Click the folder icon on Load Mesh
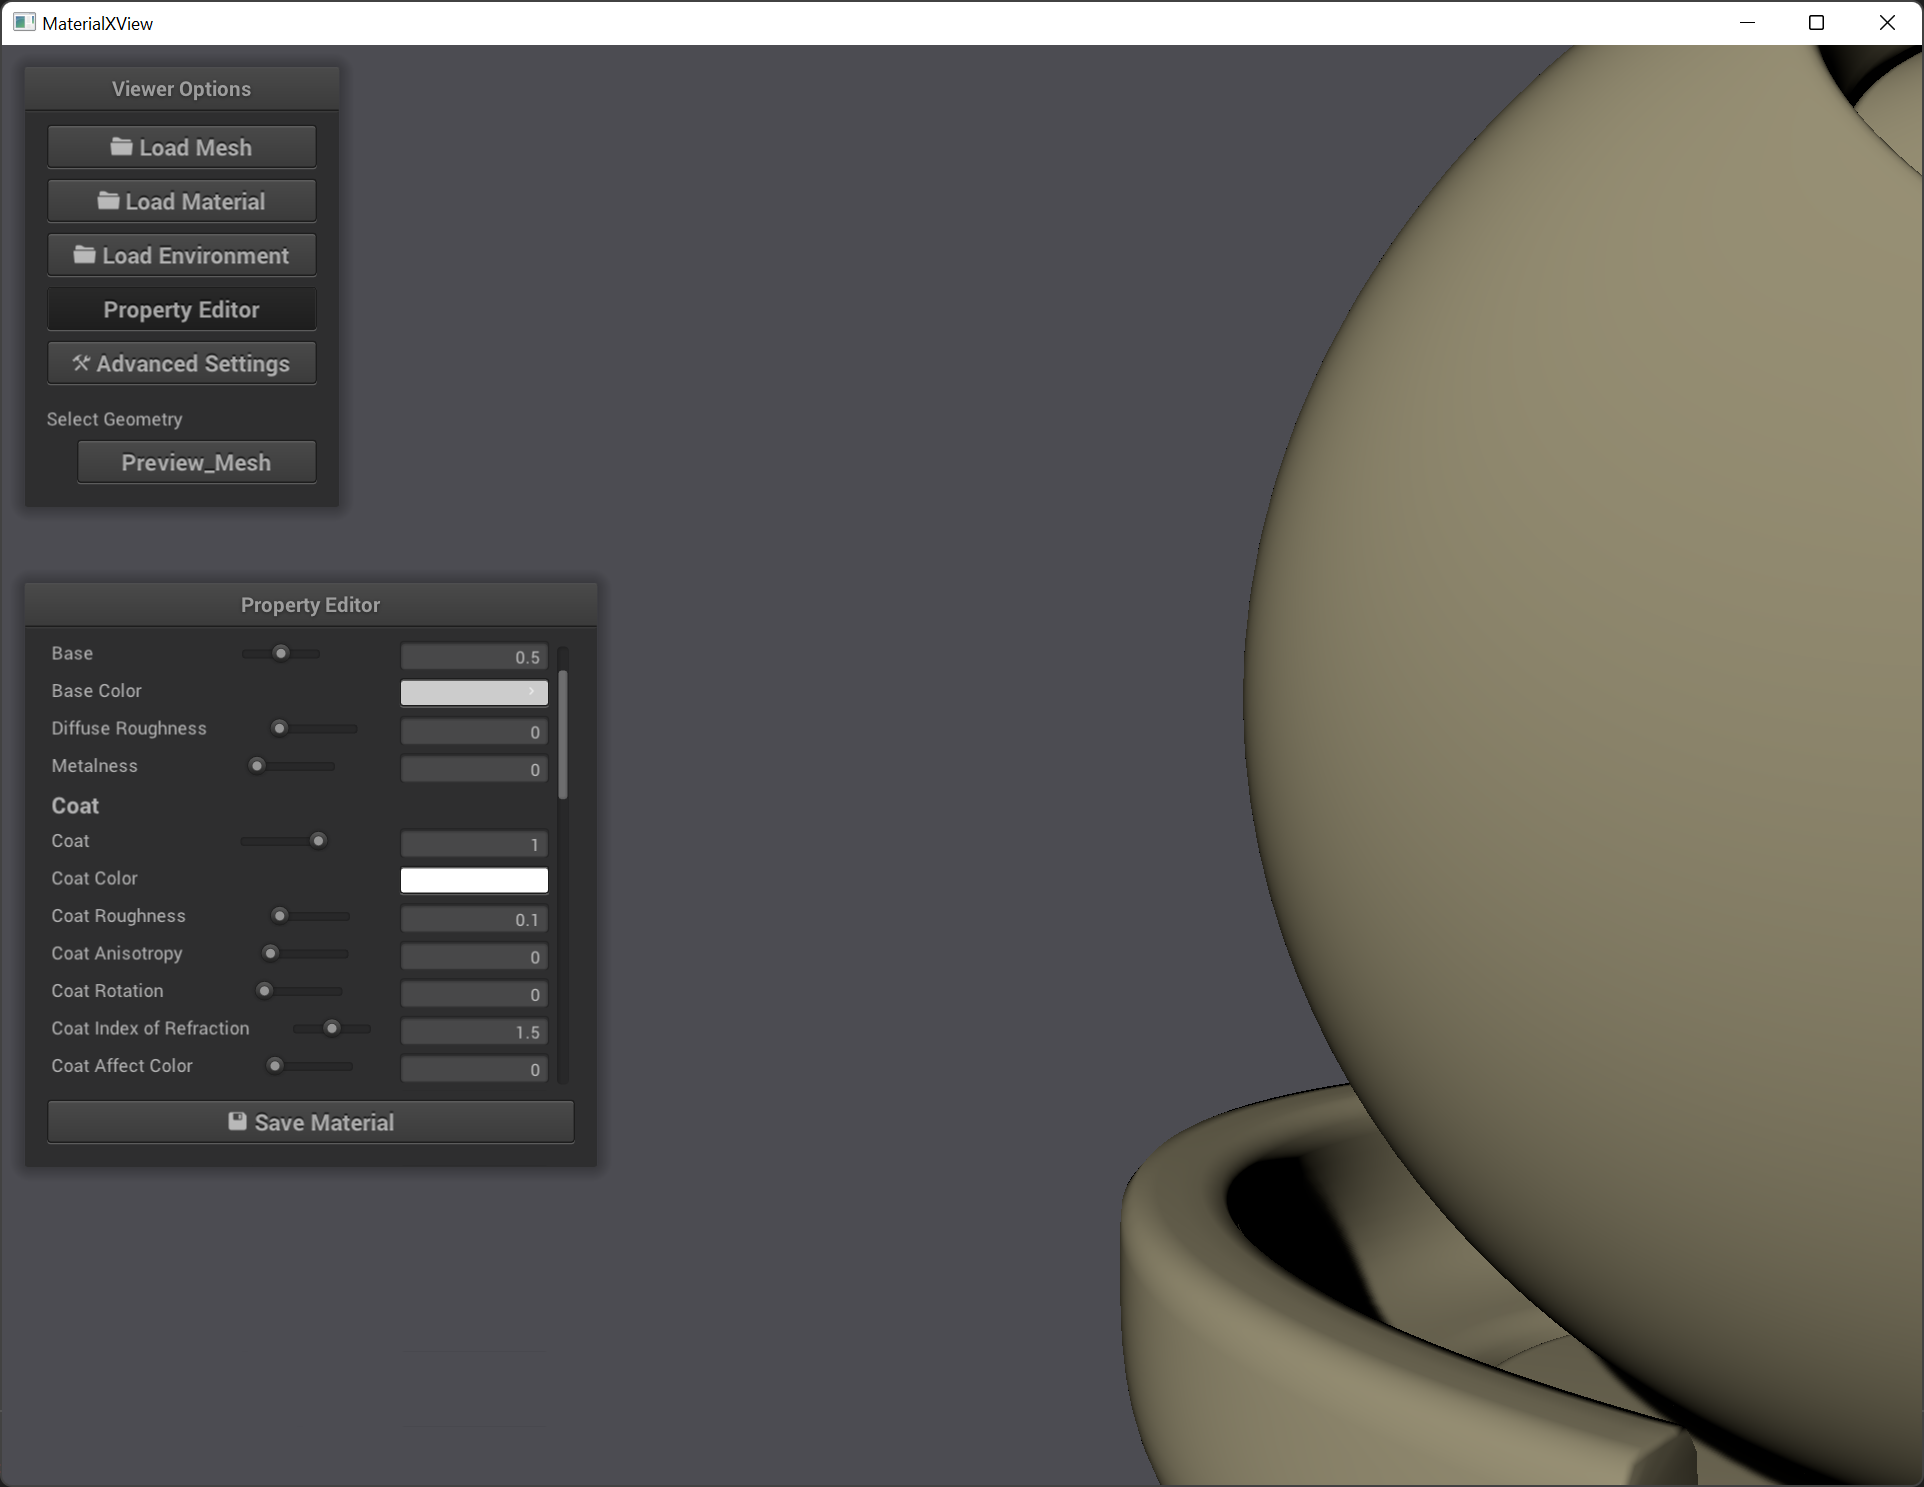The width and height of the screenshot is (1924, 1487). click(121, 147)
